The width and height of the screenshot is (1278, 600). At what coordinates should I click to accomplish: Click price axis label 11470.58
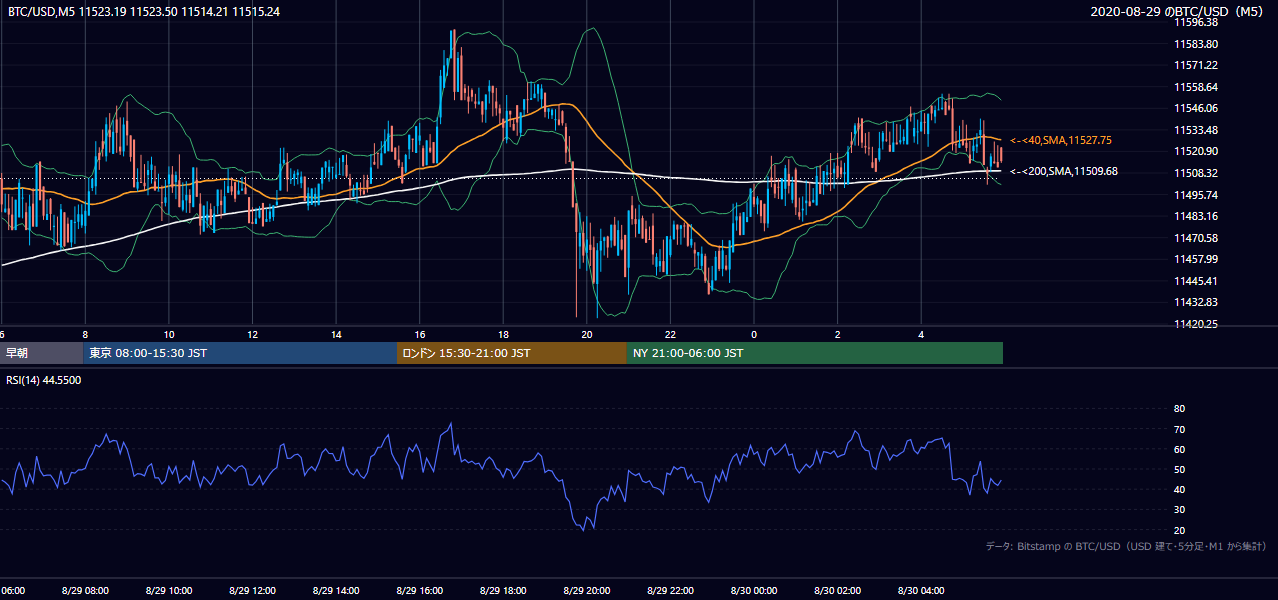coord(1196,238)
